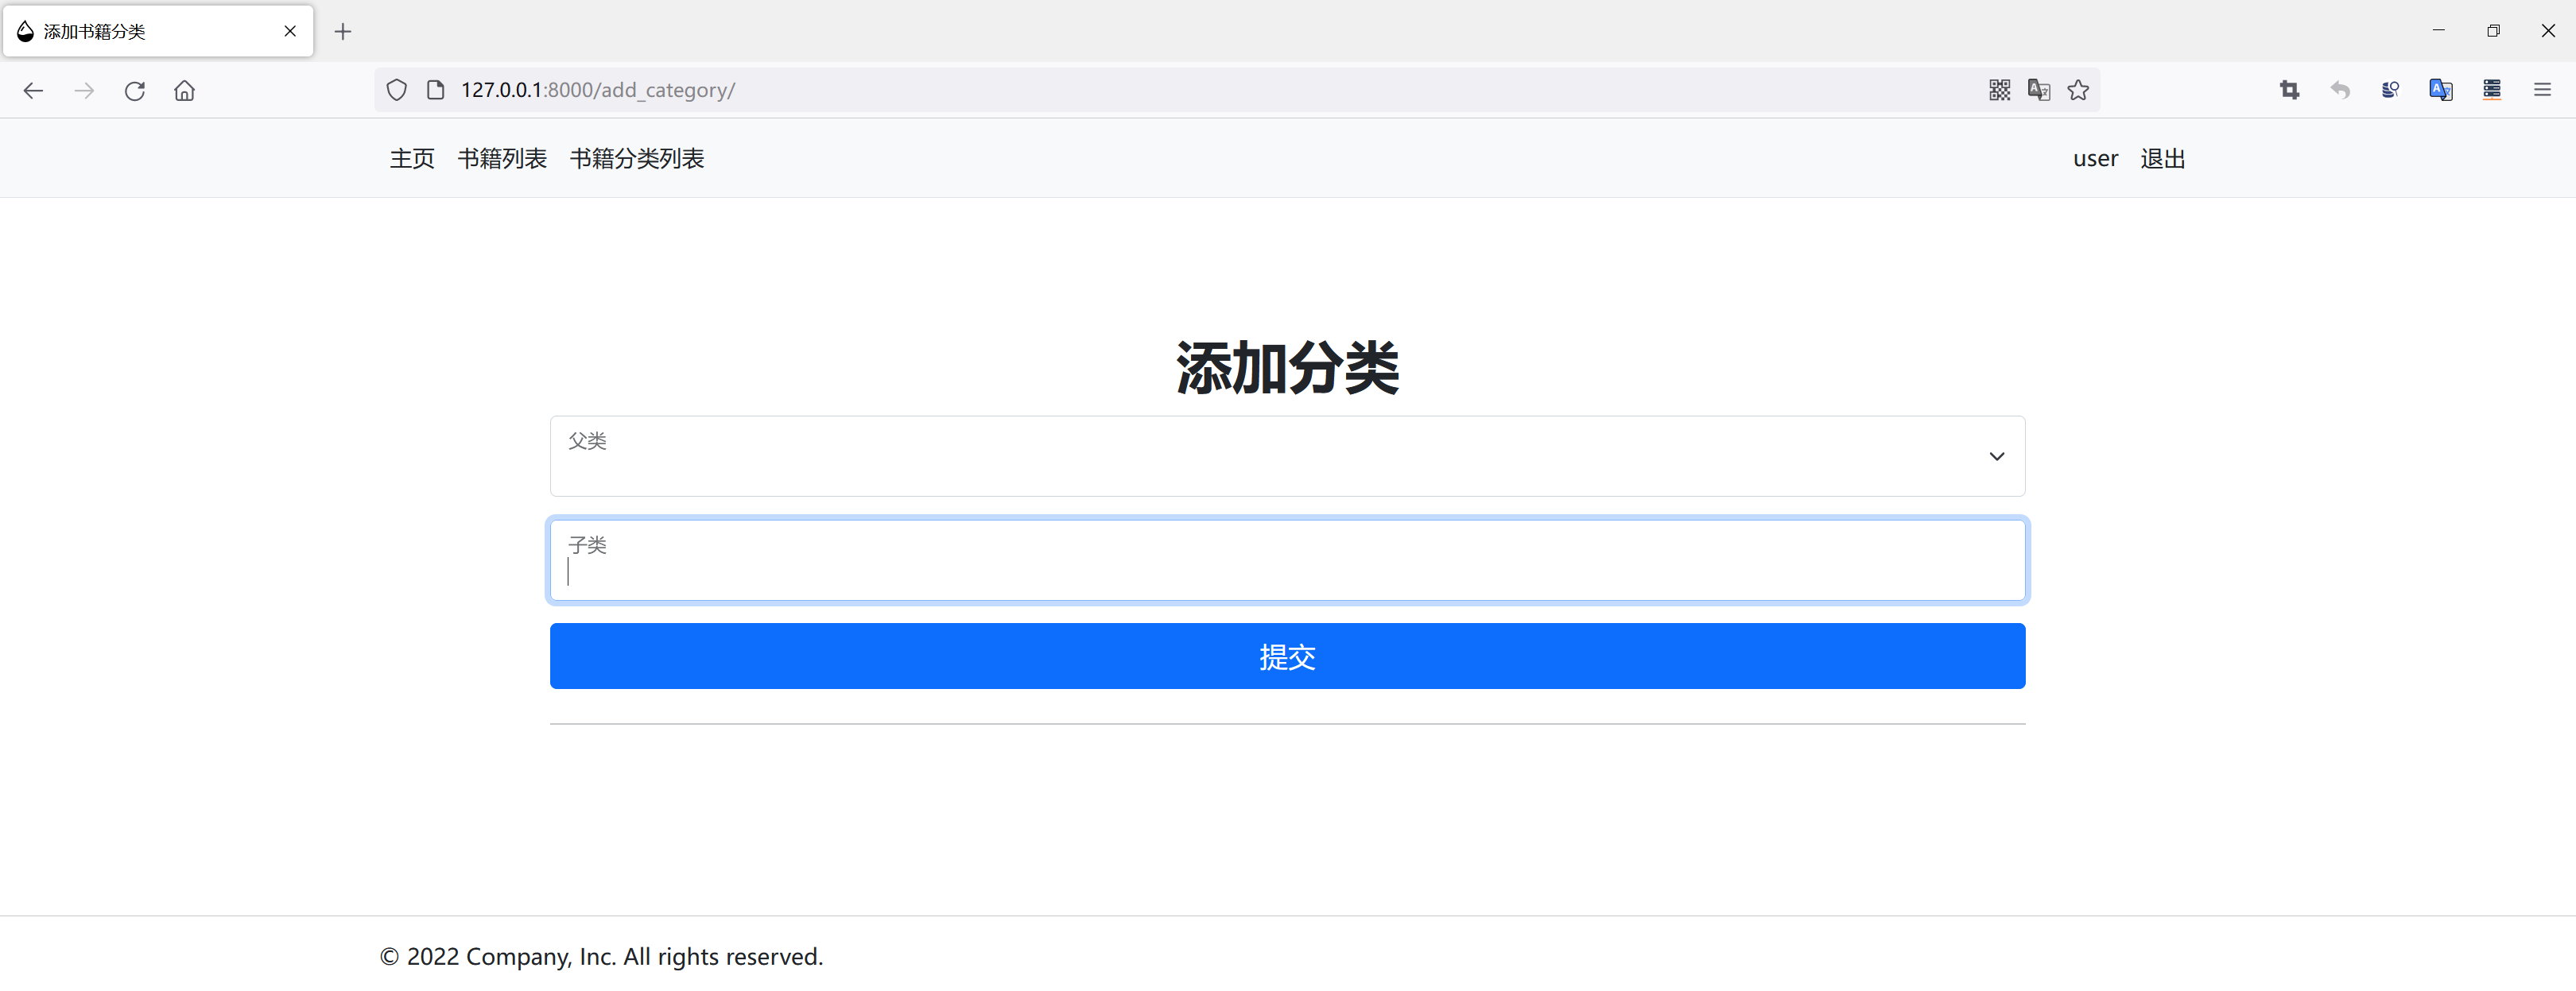
Task: Click the shield tracking protection icon
Action: coord(397,90)
